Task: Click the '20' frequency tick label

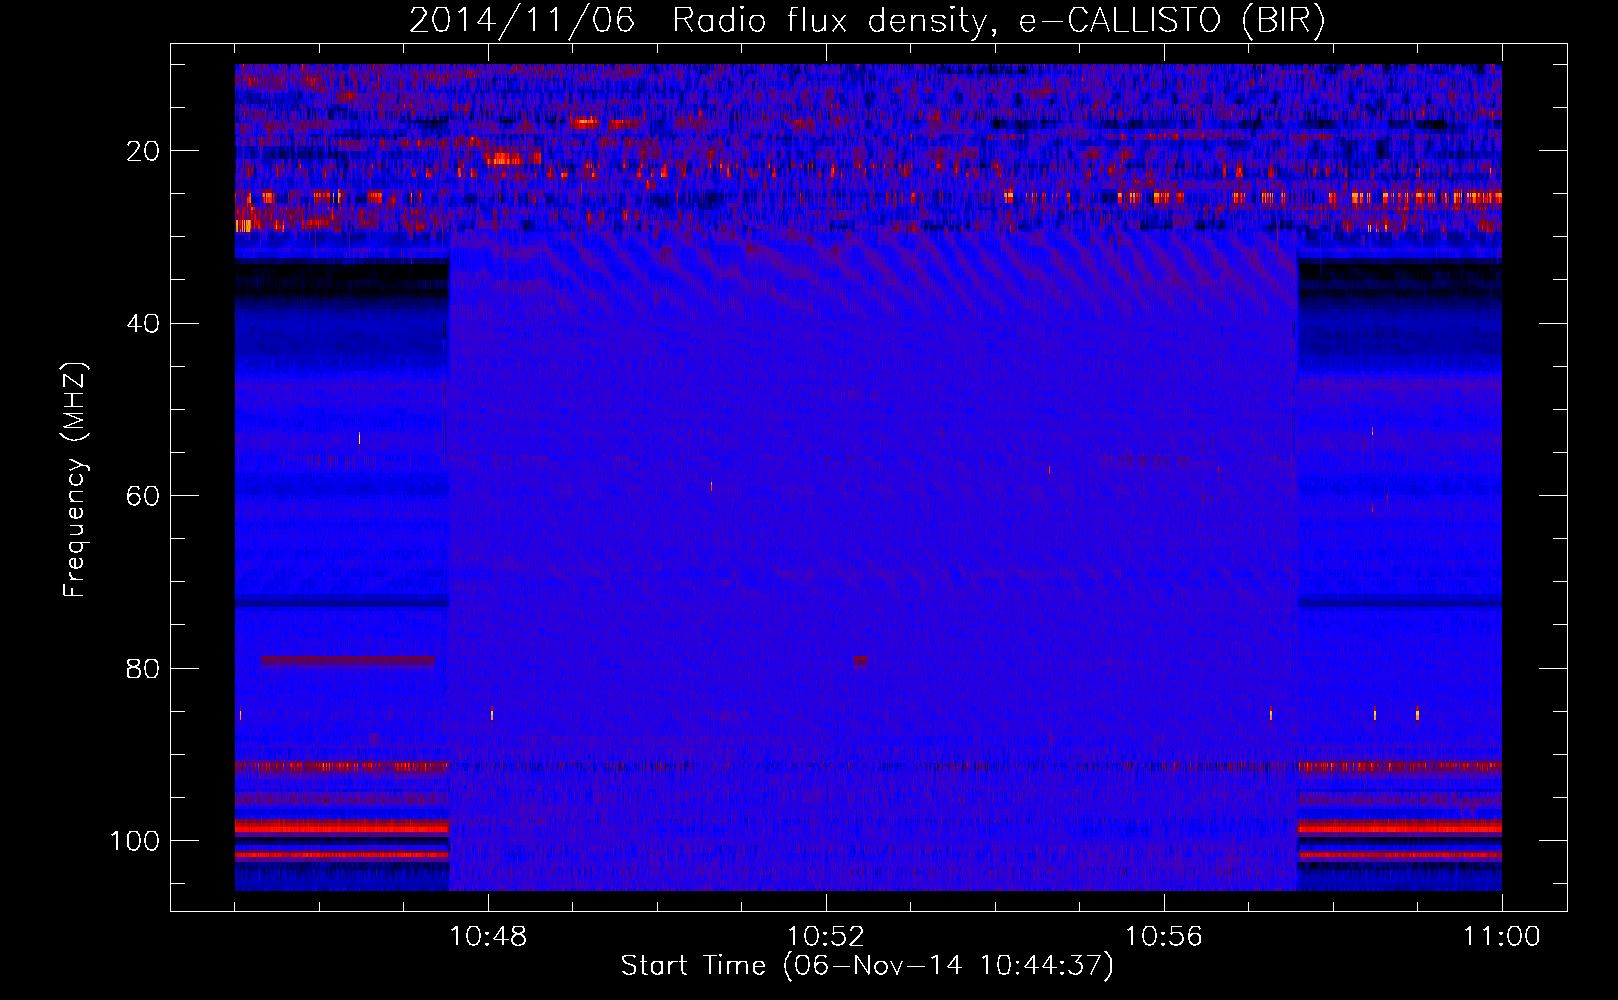Action: point(143,151)
